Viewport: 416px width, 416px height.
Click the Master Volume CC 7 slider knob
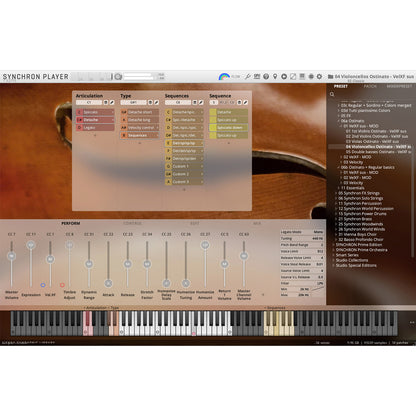pyautogui.click(x=12, y=256)
